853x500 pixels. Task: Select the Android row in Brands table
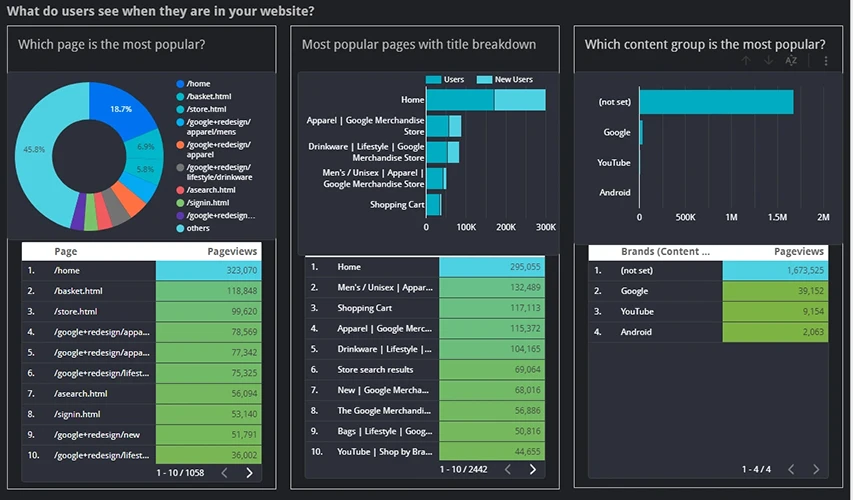(x=708, y=332)
